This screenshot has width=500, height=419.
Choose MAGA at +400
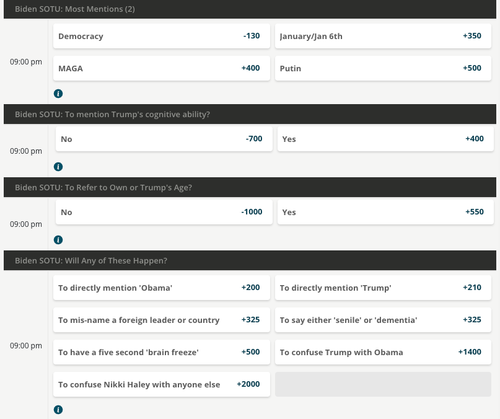[x=161, y=68]
